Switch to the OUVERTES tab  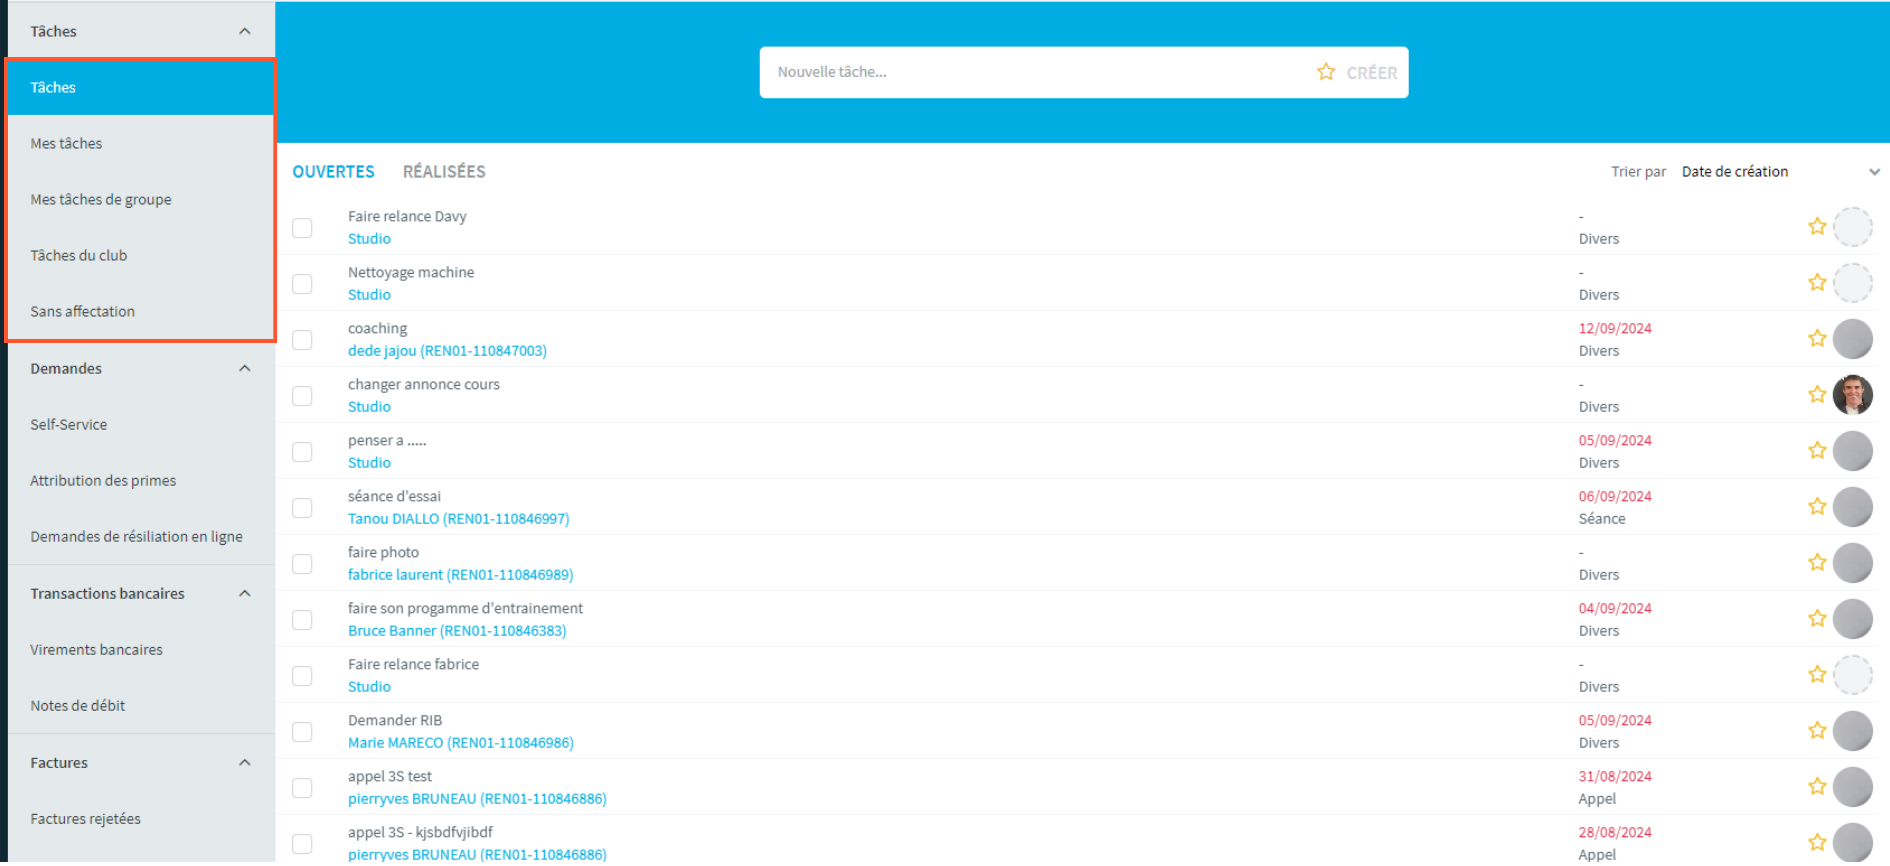333,172
